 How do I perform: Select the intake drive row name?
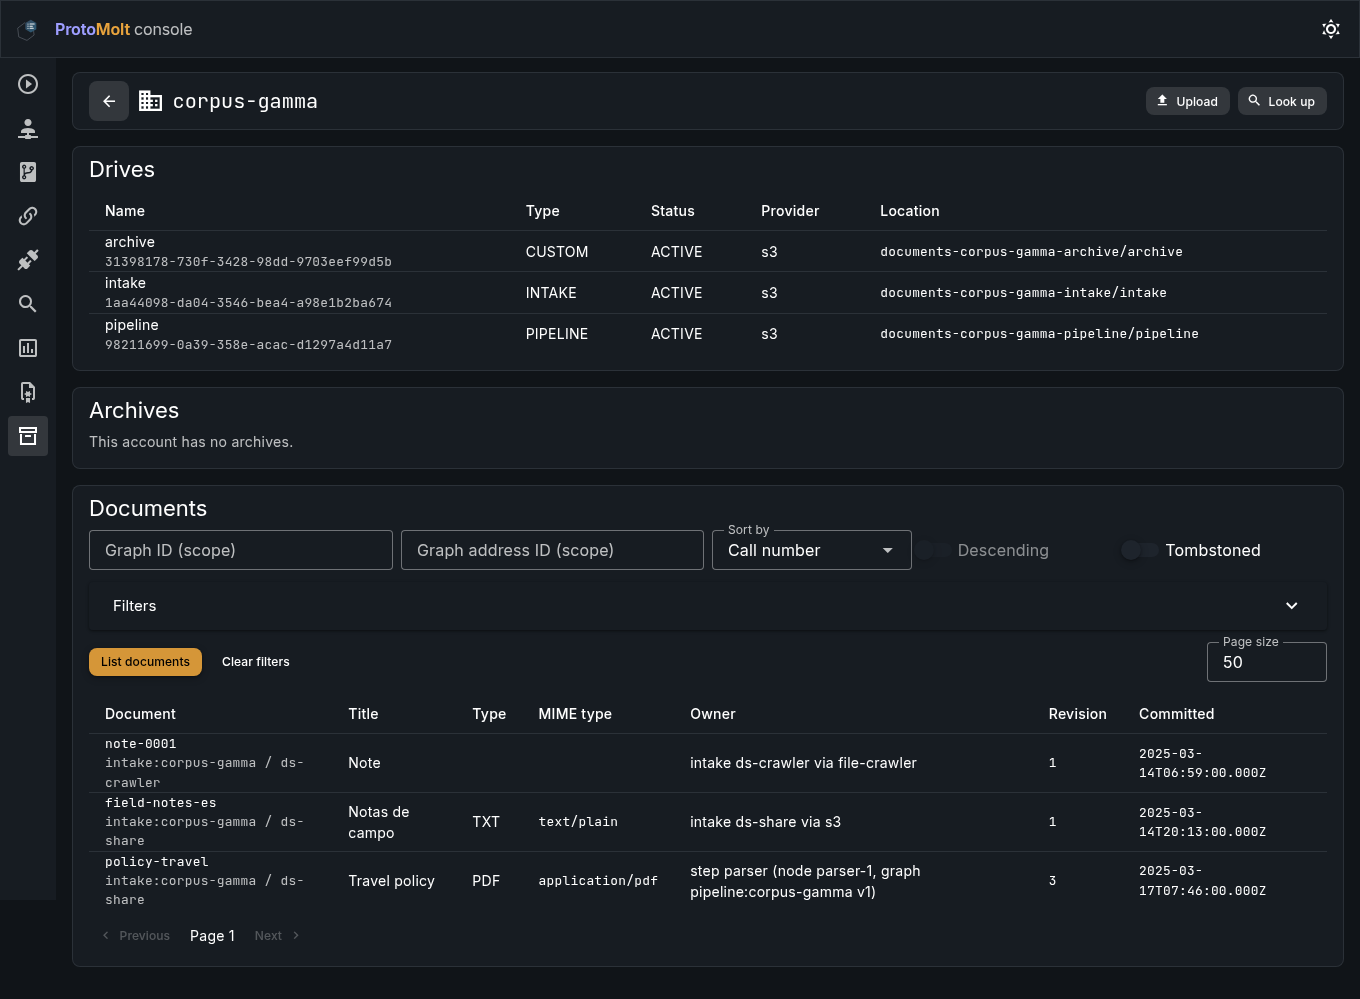(125, 283)
